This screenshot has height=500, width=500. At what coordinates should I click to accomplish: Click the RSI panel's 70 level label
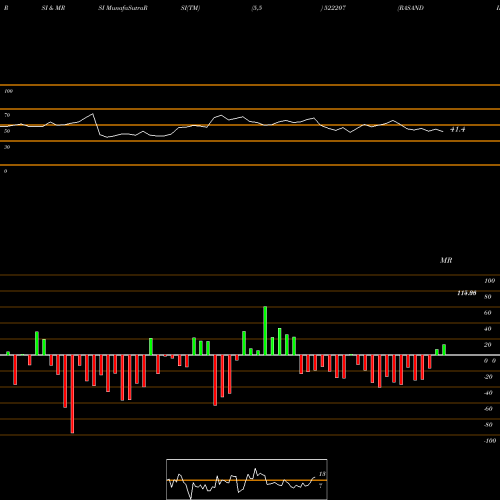click(7, 115)
